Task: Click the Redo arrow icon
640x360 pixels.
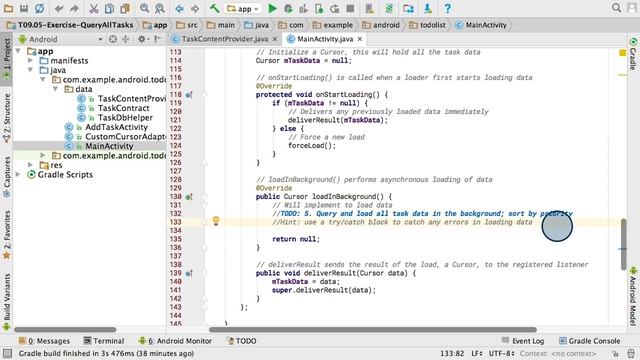Action: (74, 9)
